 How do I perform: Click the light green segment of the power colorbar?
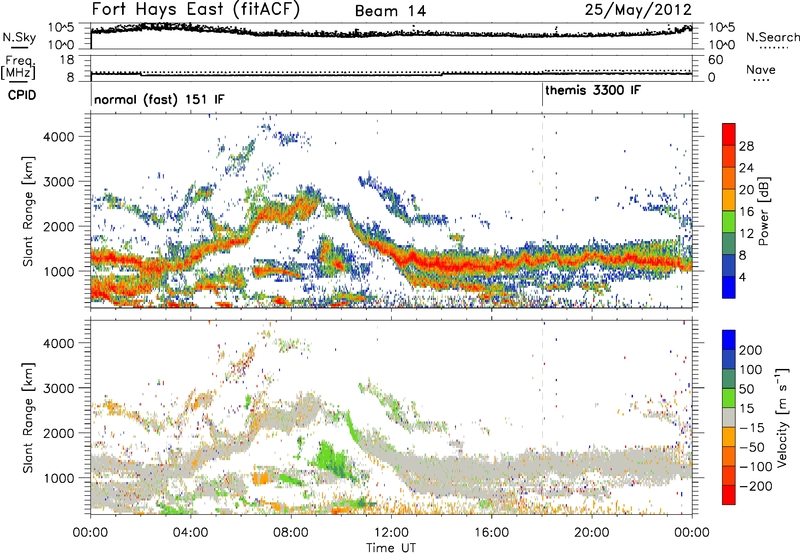729,221
